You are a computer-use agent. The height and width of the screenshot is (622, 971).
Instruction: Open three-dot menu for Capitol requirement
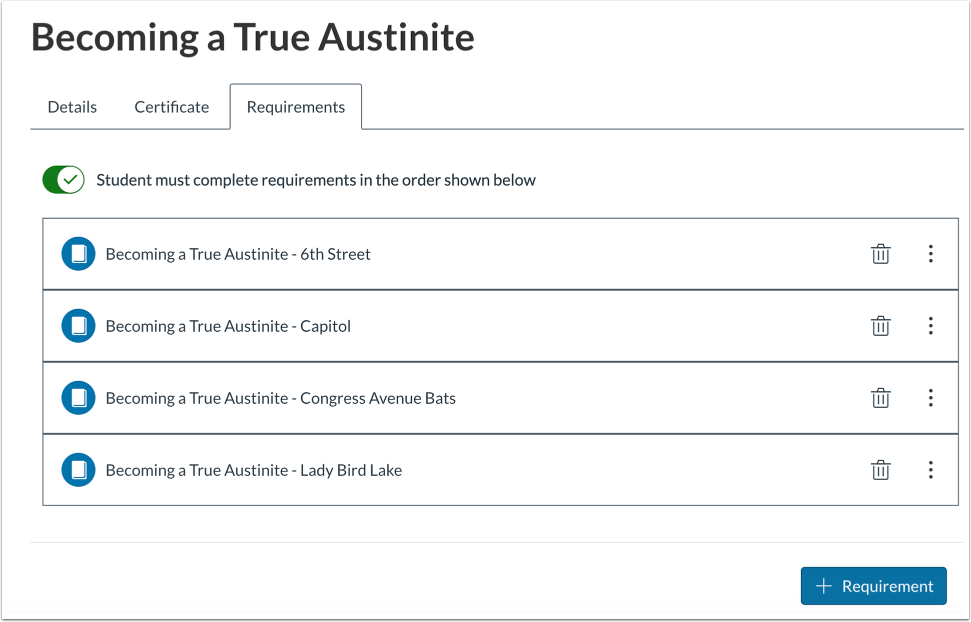tap(930, 326)
